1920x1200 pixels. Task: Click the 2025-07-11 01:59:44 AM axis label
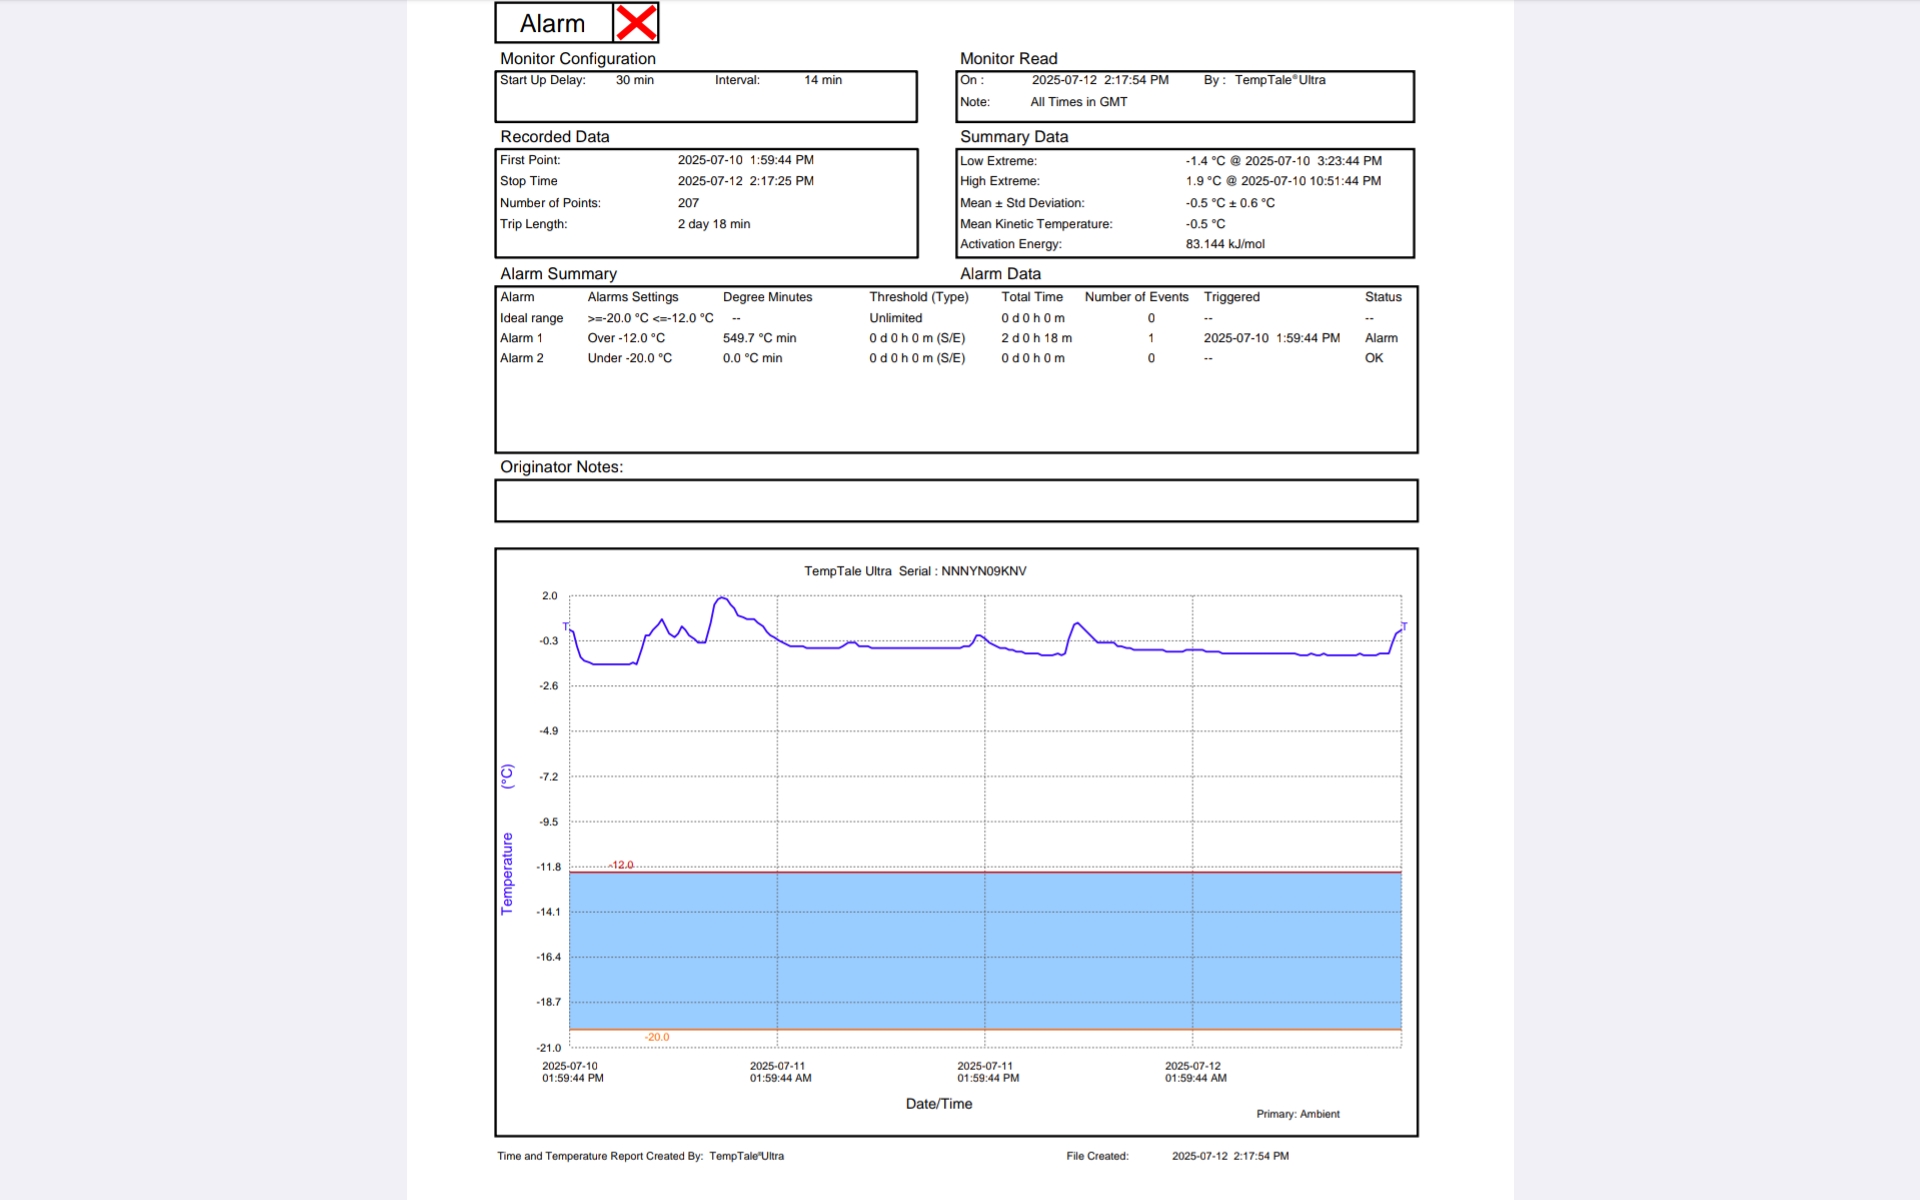point(779,1072)
